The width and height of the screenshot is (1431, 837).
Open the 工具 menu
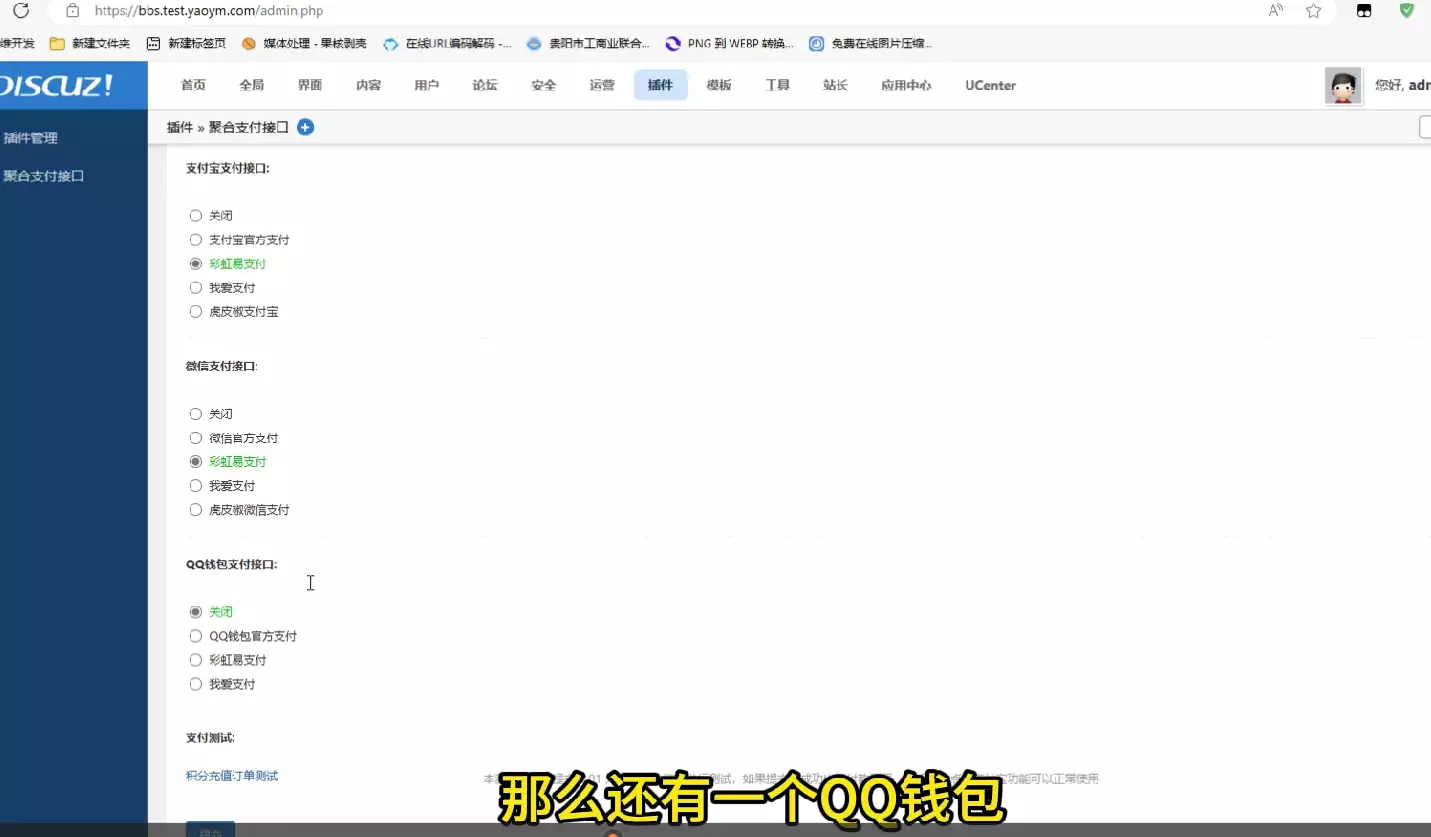coord(777,85)
